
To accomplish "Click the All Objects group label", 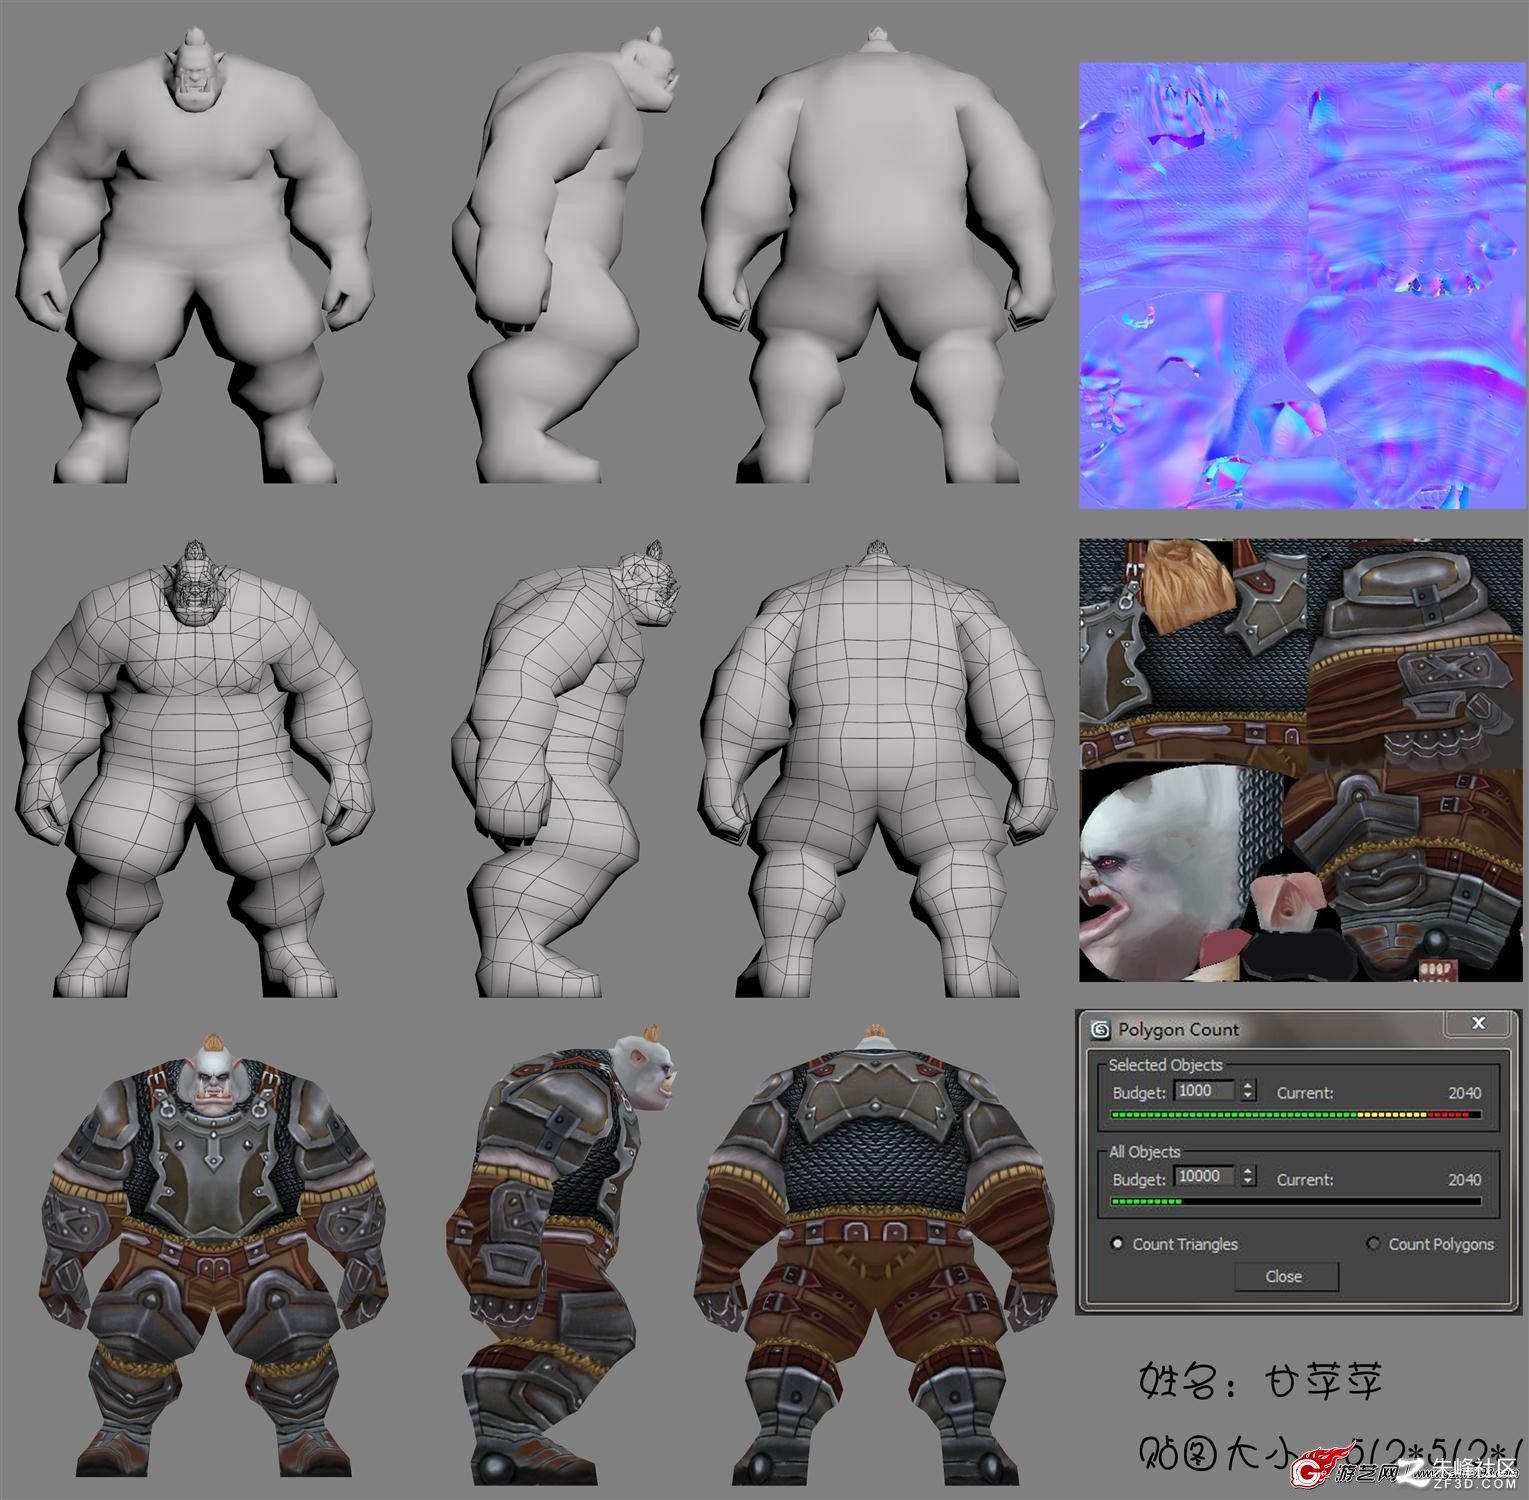I will [x=1144, y=1152].
